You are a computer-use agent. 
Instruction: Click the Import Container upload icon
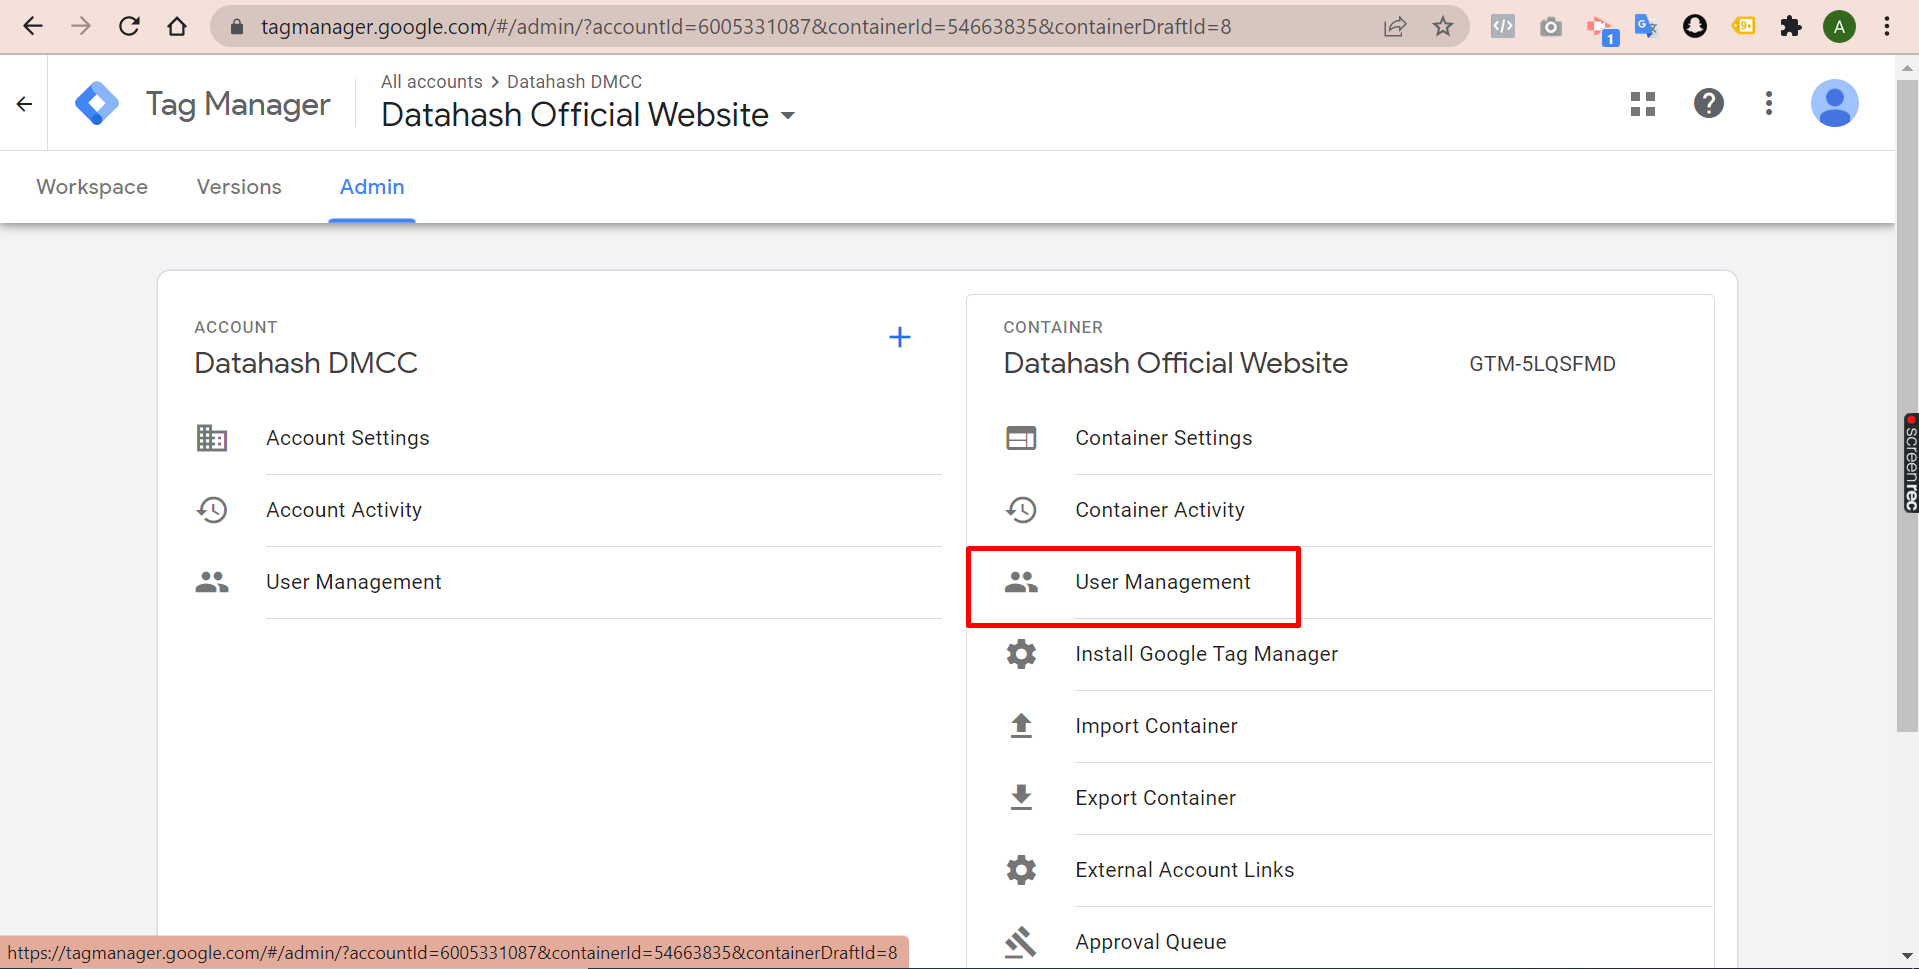pyautogui.click(x=1021, y=726)
